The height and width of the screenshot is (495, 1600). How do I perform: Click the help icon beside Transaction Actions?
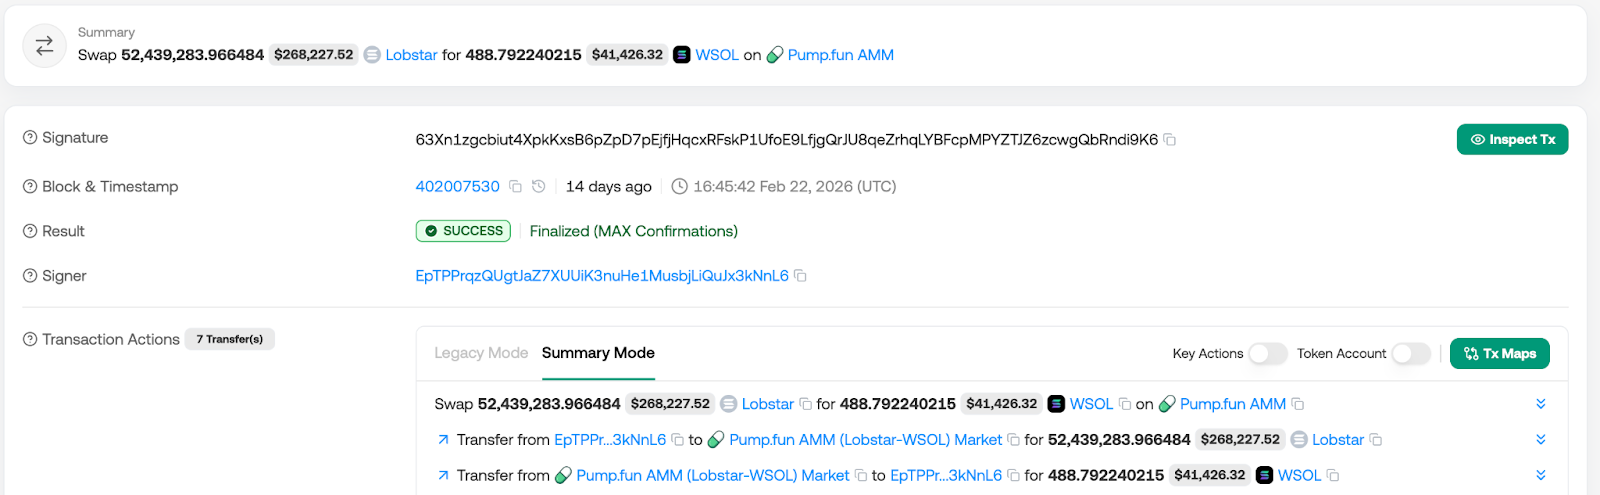(x=30, y=340)
